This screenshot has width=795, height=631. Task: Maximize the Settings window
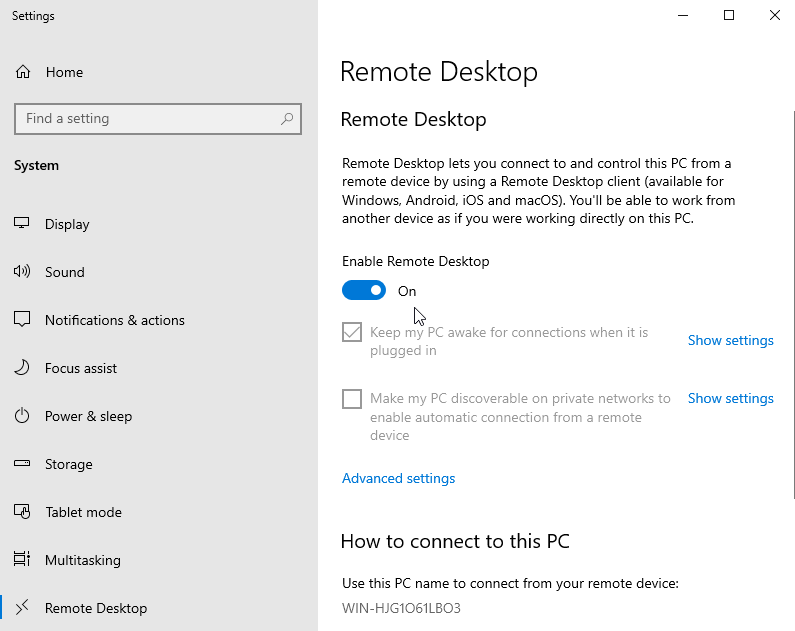(729, 15)
